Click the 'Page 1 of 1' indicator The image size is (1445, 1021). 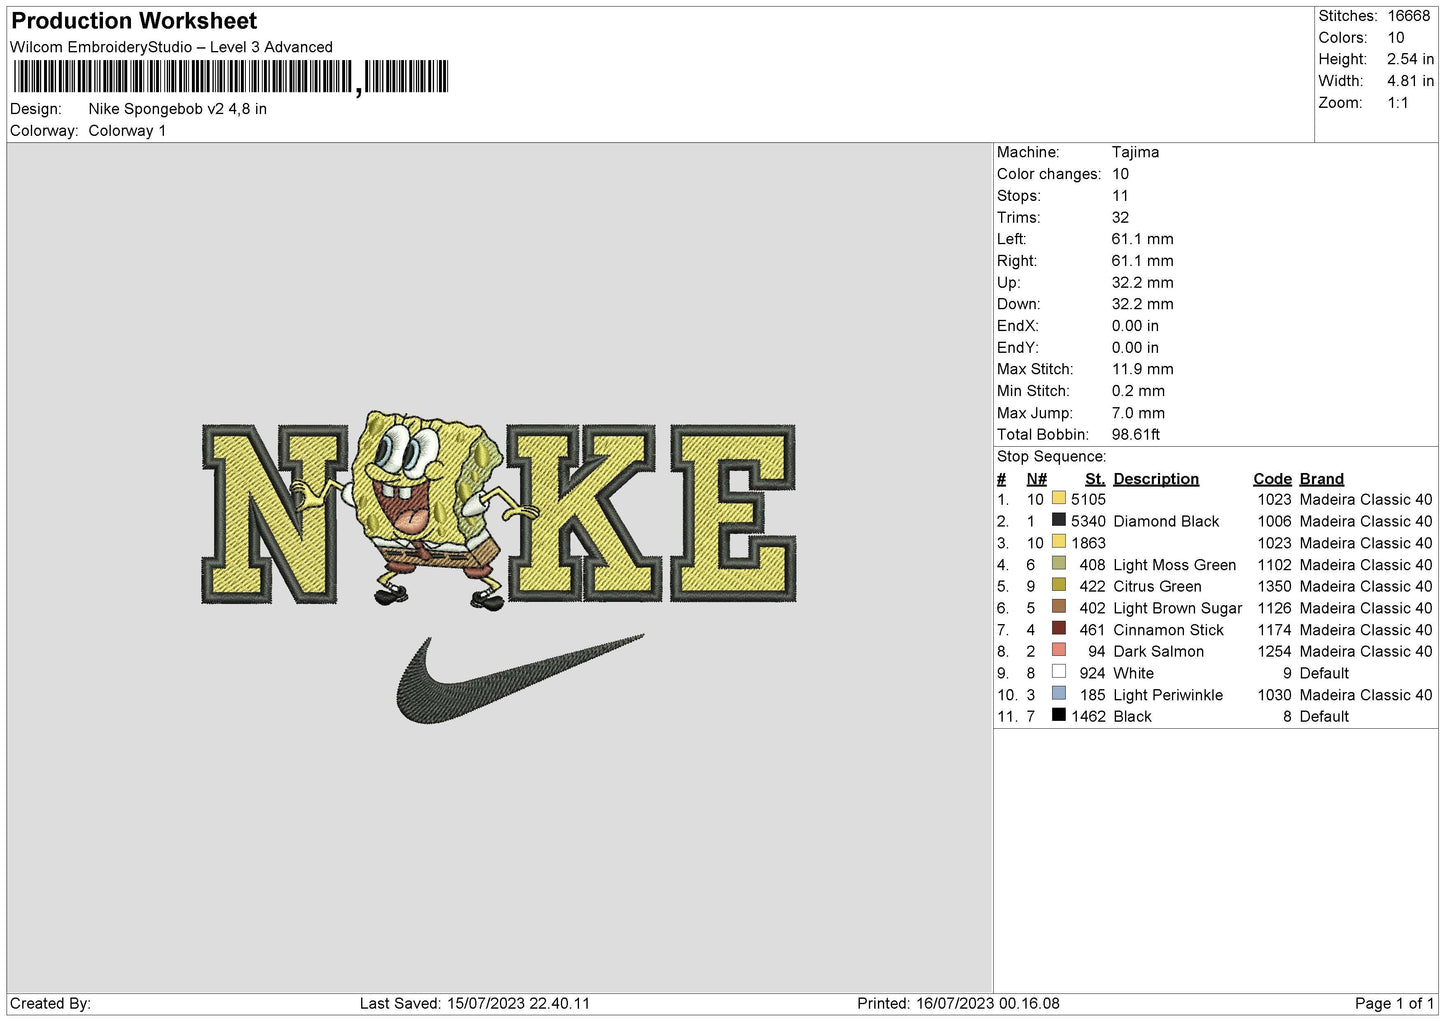(1394, 1004)
